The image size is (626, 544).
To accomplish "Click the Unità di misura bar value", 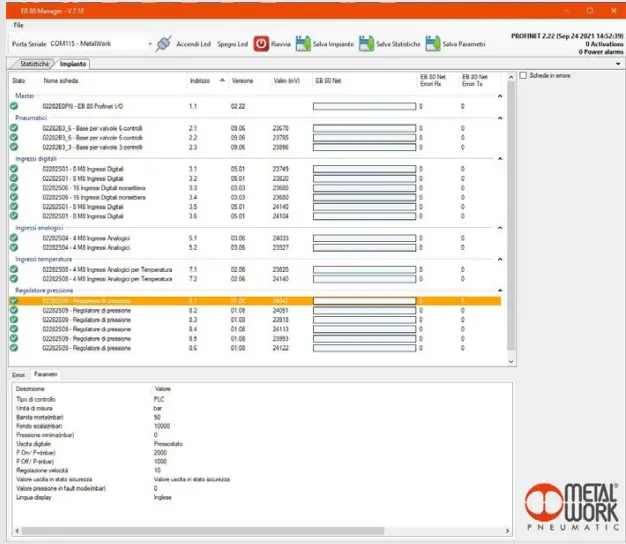I will pyautogui.click(x=158, y=408).
